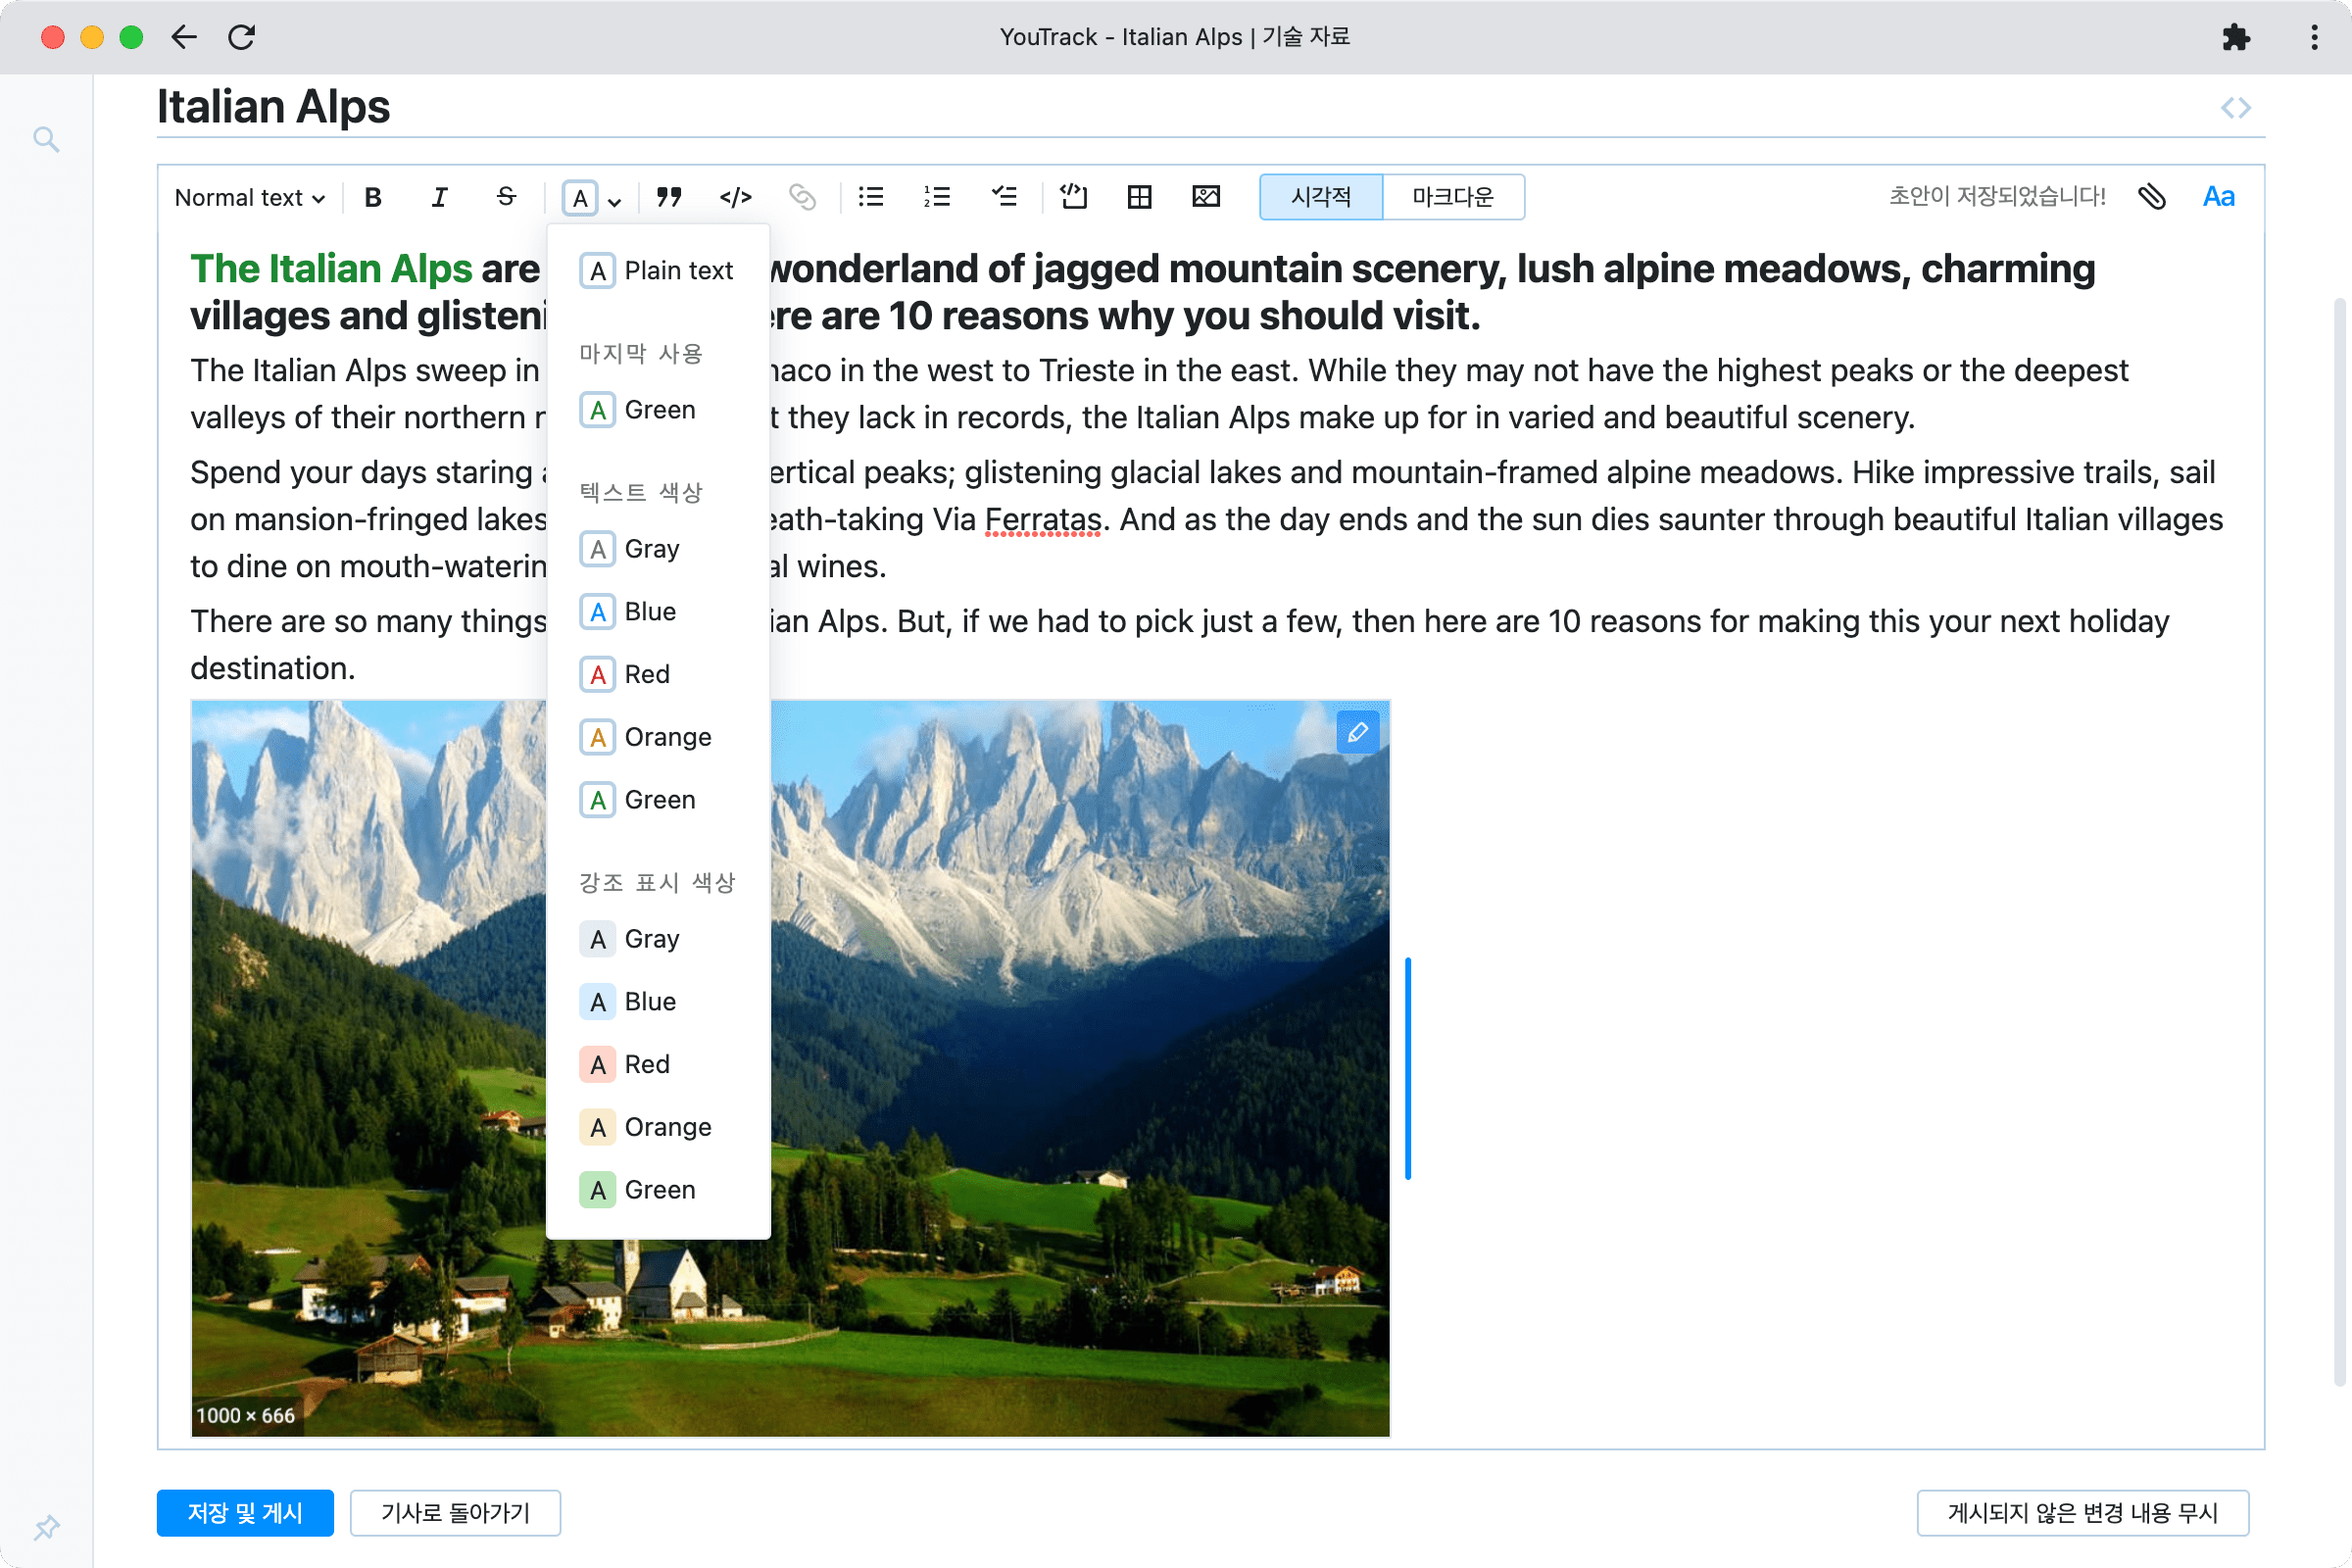Image resolution: width=2352 pixels, height=1568 pixels.
Task: Switch editor to 시각적 mode
Action: 1320,197
